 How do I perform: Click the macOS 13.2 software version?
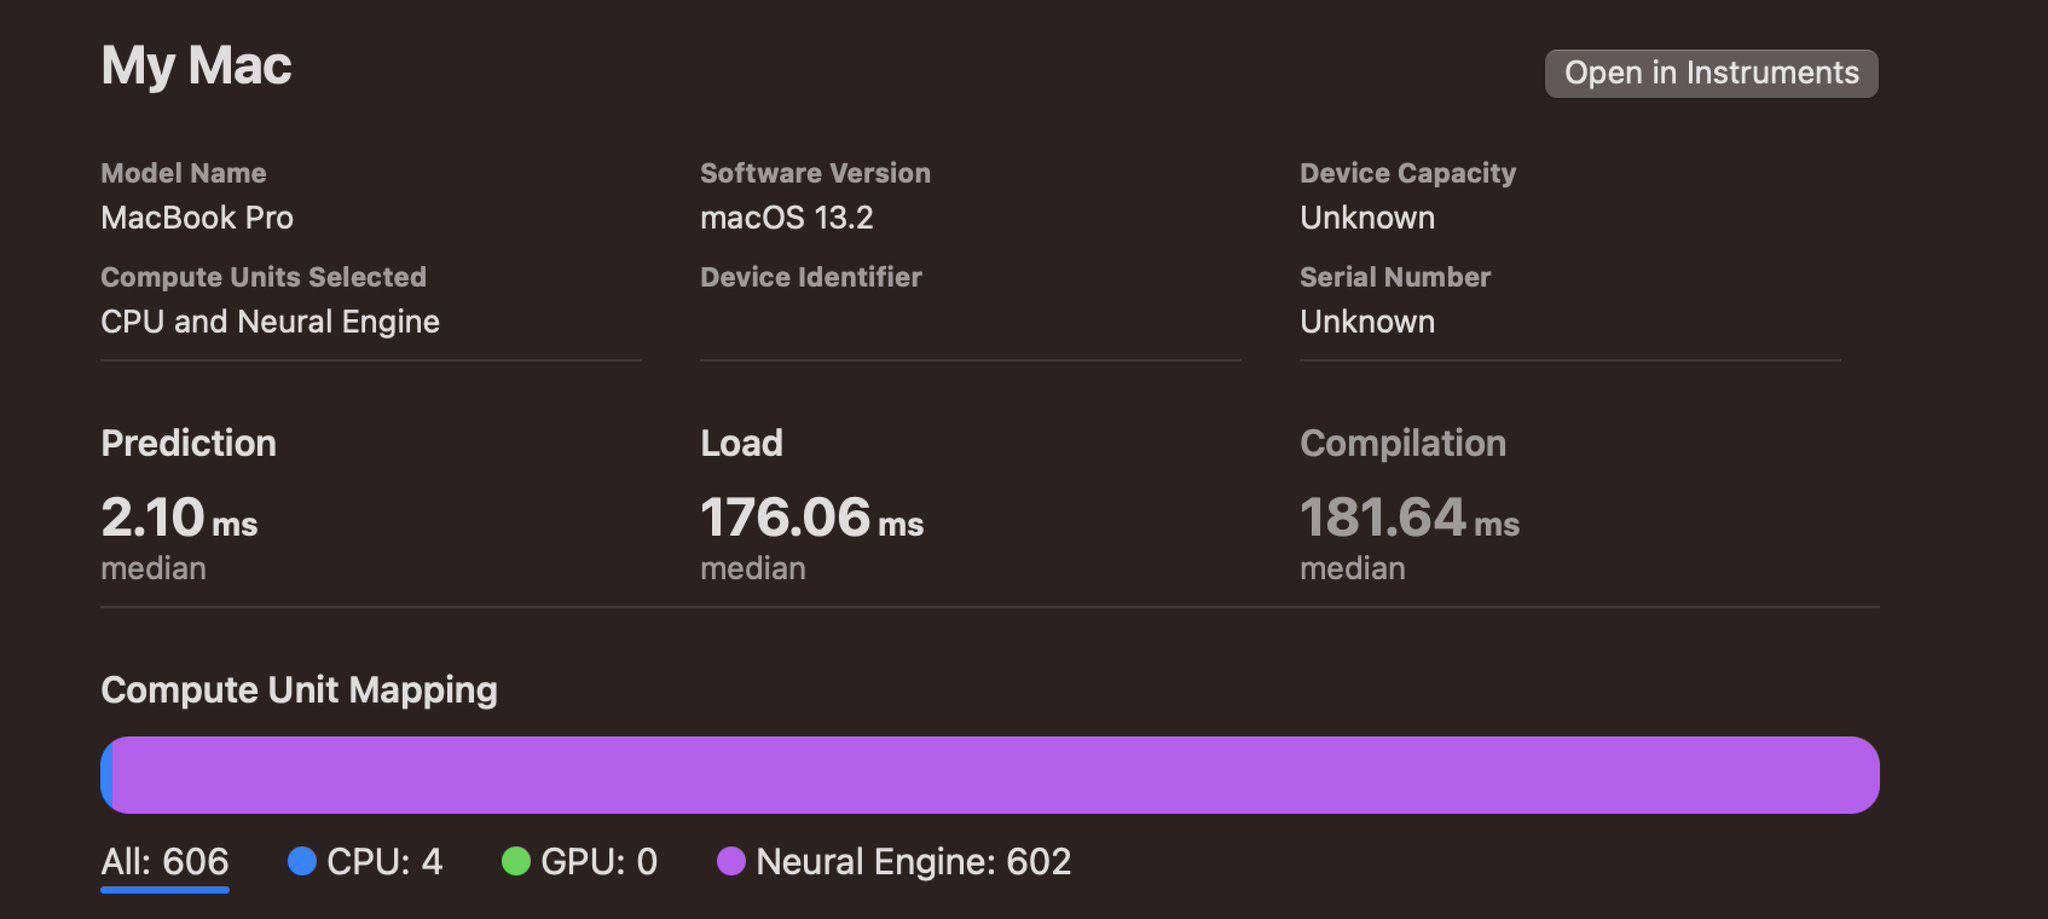coord(787,217)
